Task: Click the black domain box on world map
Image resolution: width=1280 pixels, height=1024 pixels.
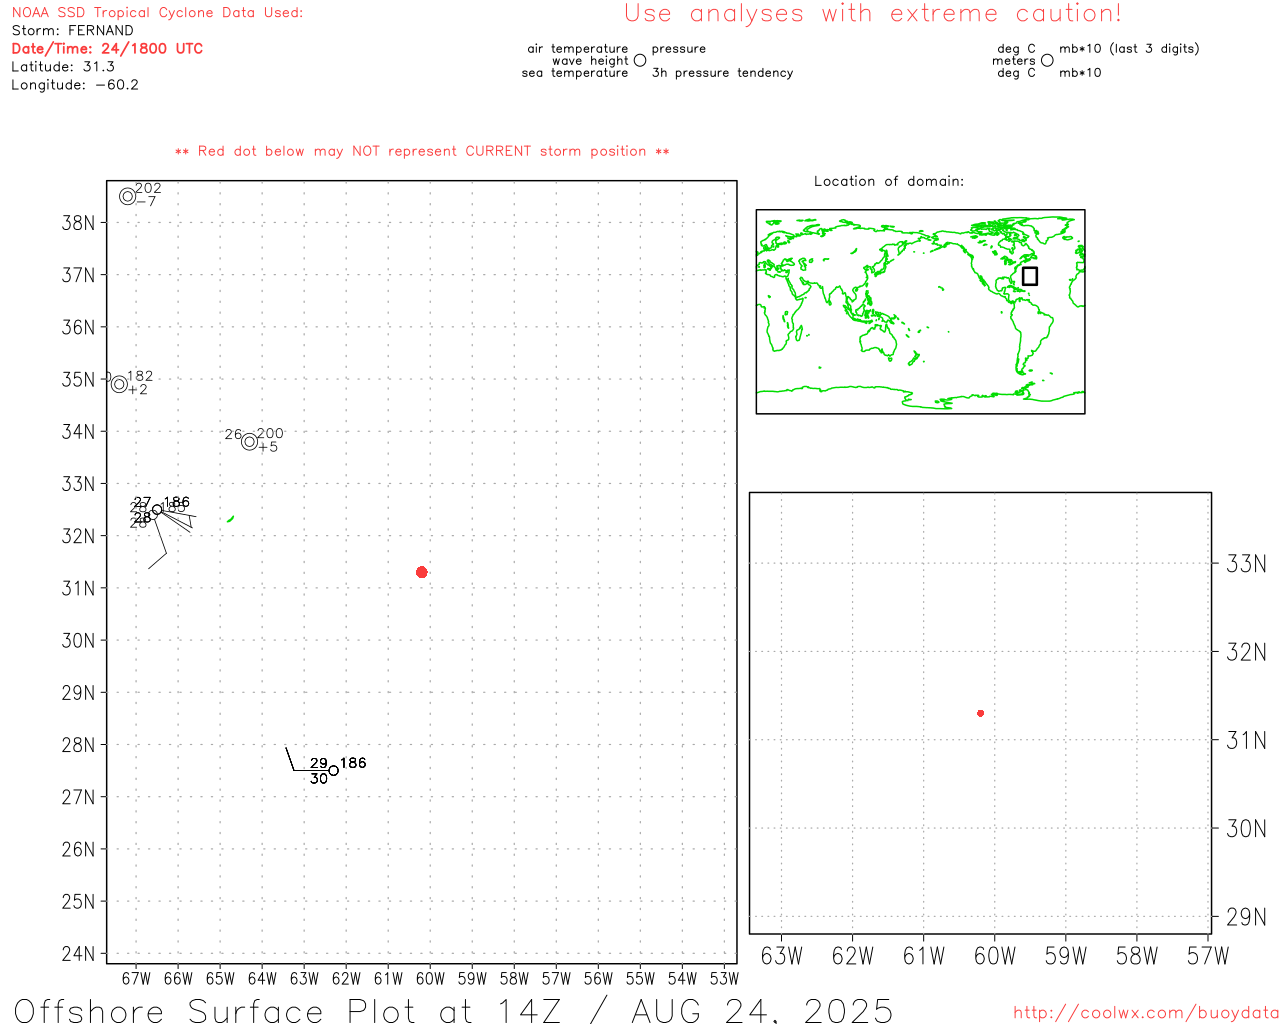Action: pyautogui.click(x=1030, y=276)
